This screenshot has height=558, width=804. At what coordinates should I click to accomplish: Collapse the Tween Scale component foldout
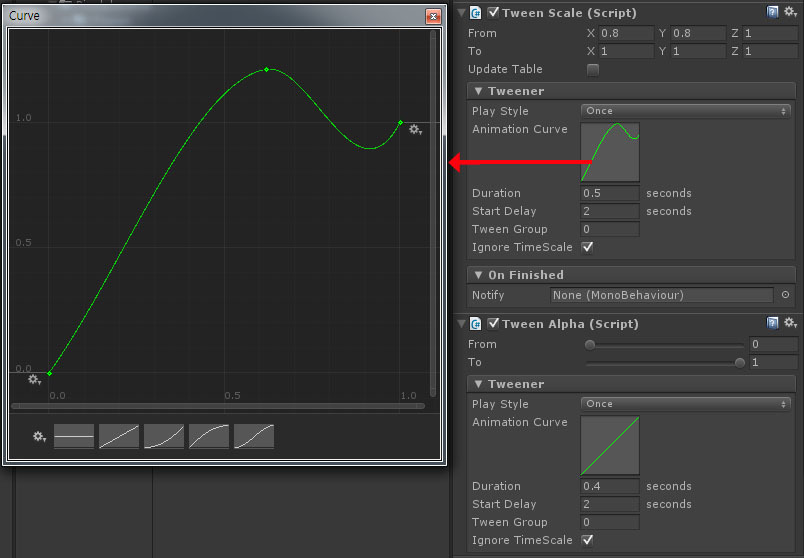pos(461,12)
